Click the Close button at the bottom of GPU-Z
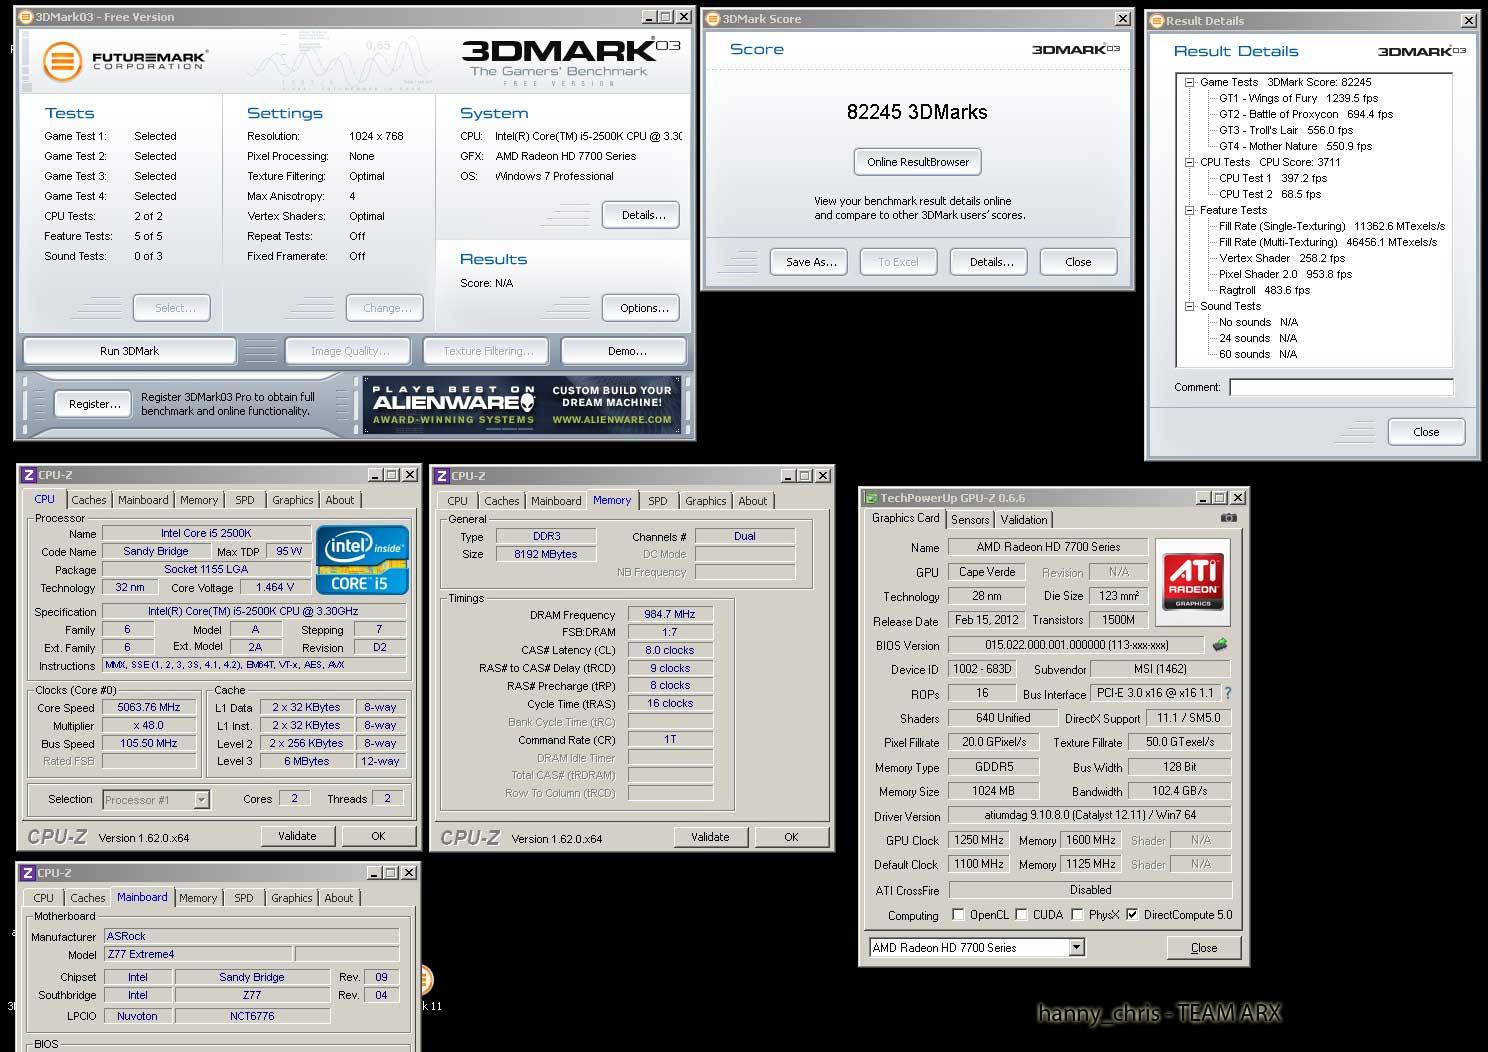This screenshot has height=1052, width=1488. tap(1204, 948)
